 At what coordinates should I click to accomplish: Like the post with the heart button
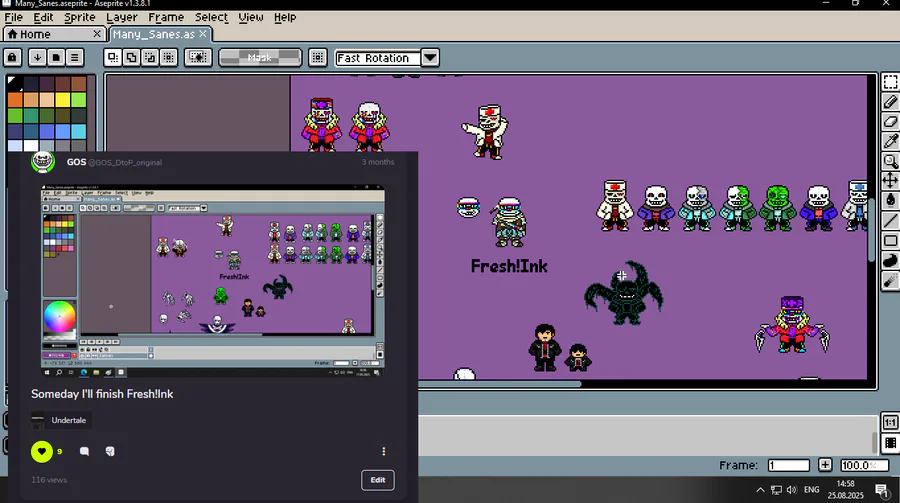point(42,451)
